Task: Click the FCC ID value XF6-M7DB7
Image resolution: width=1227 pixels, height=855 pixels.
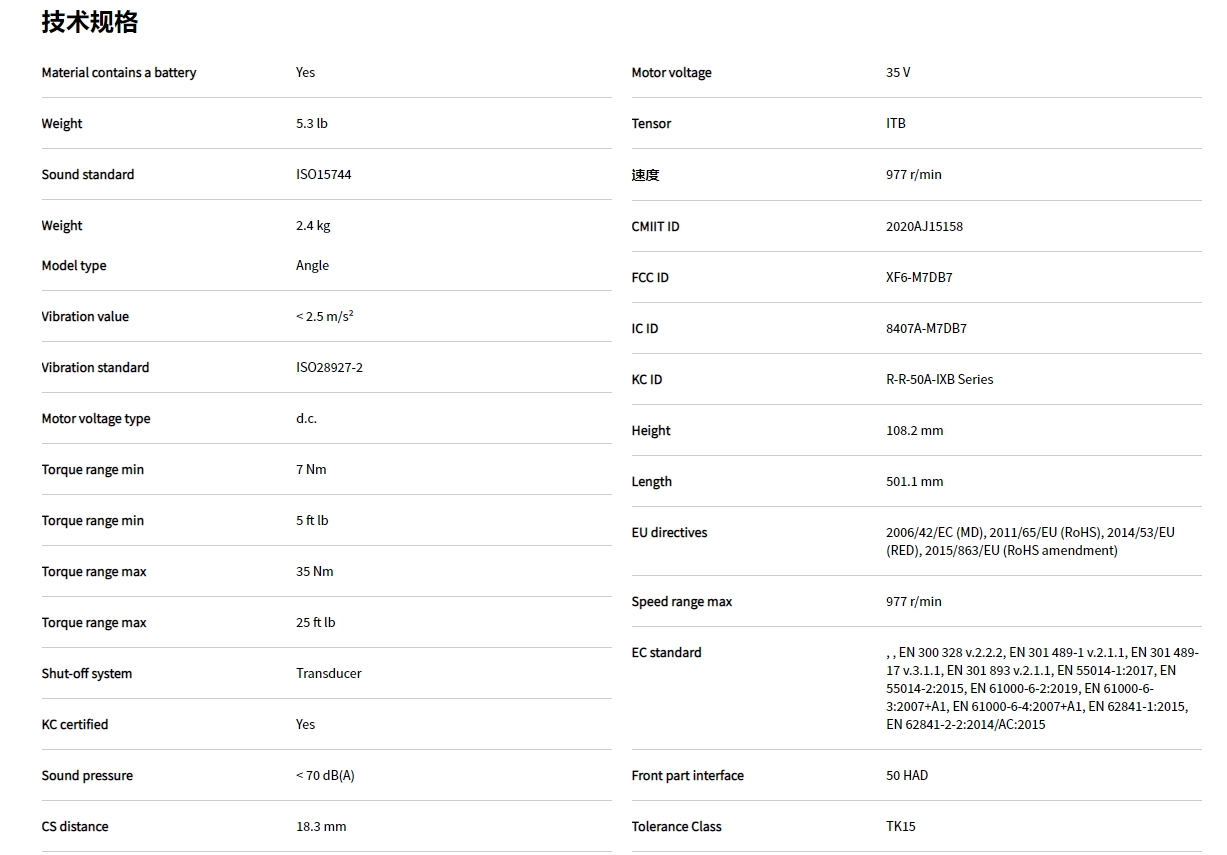Action: [919, 278]
